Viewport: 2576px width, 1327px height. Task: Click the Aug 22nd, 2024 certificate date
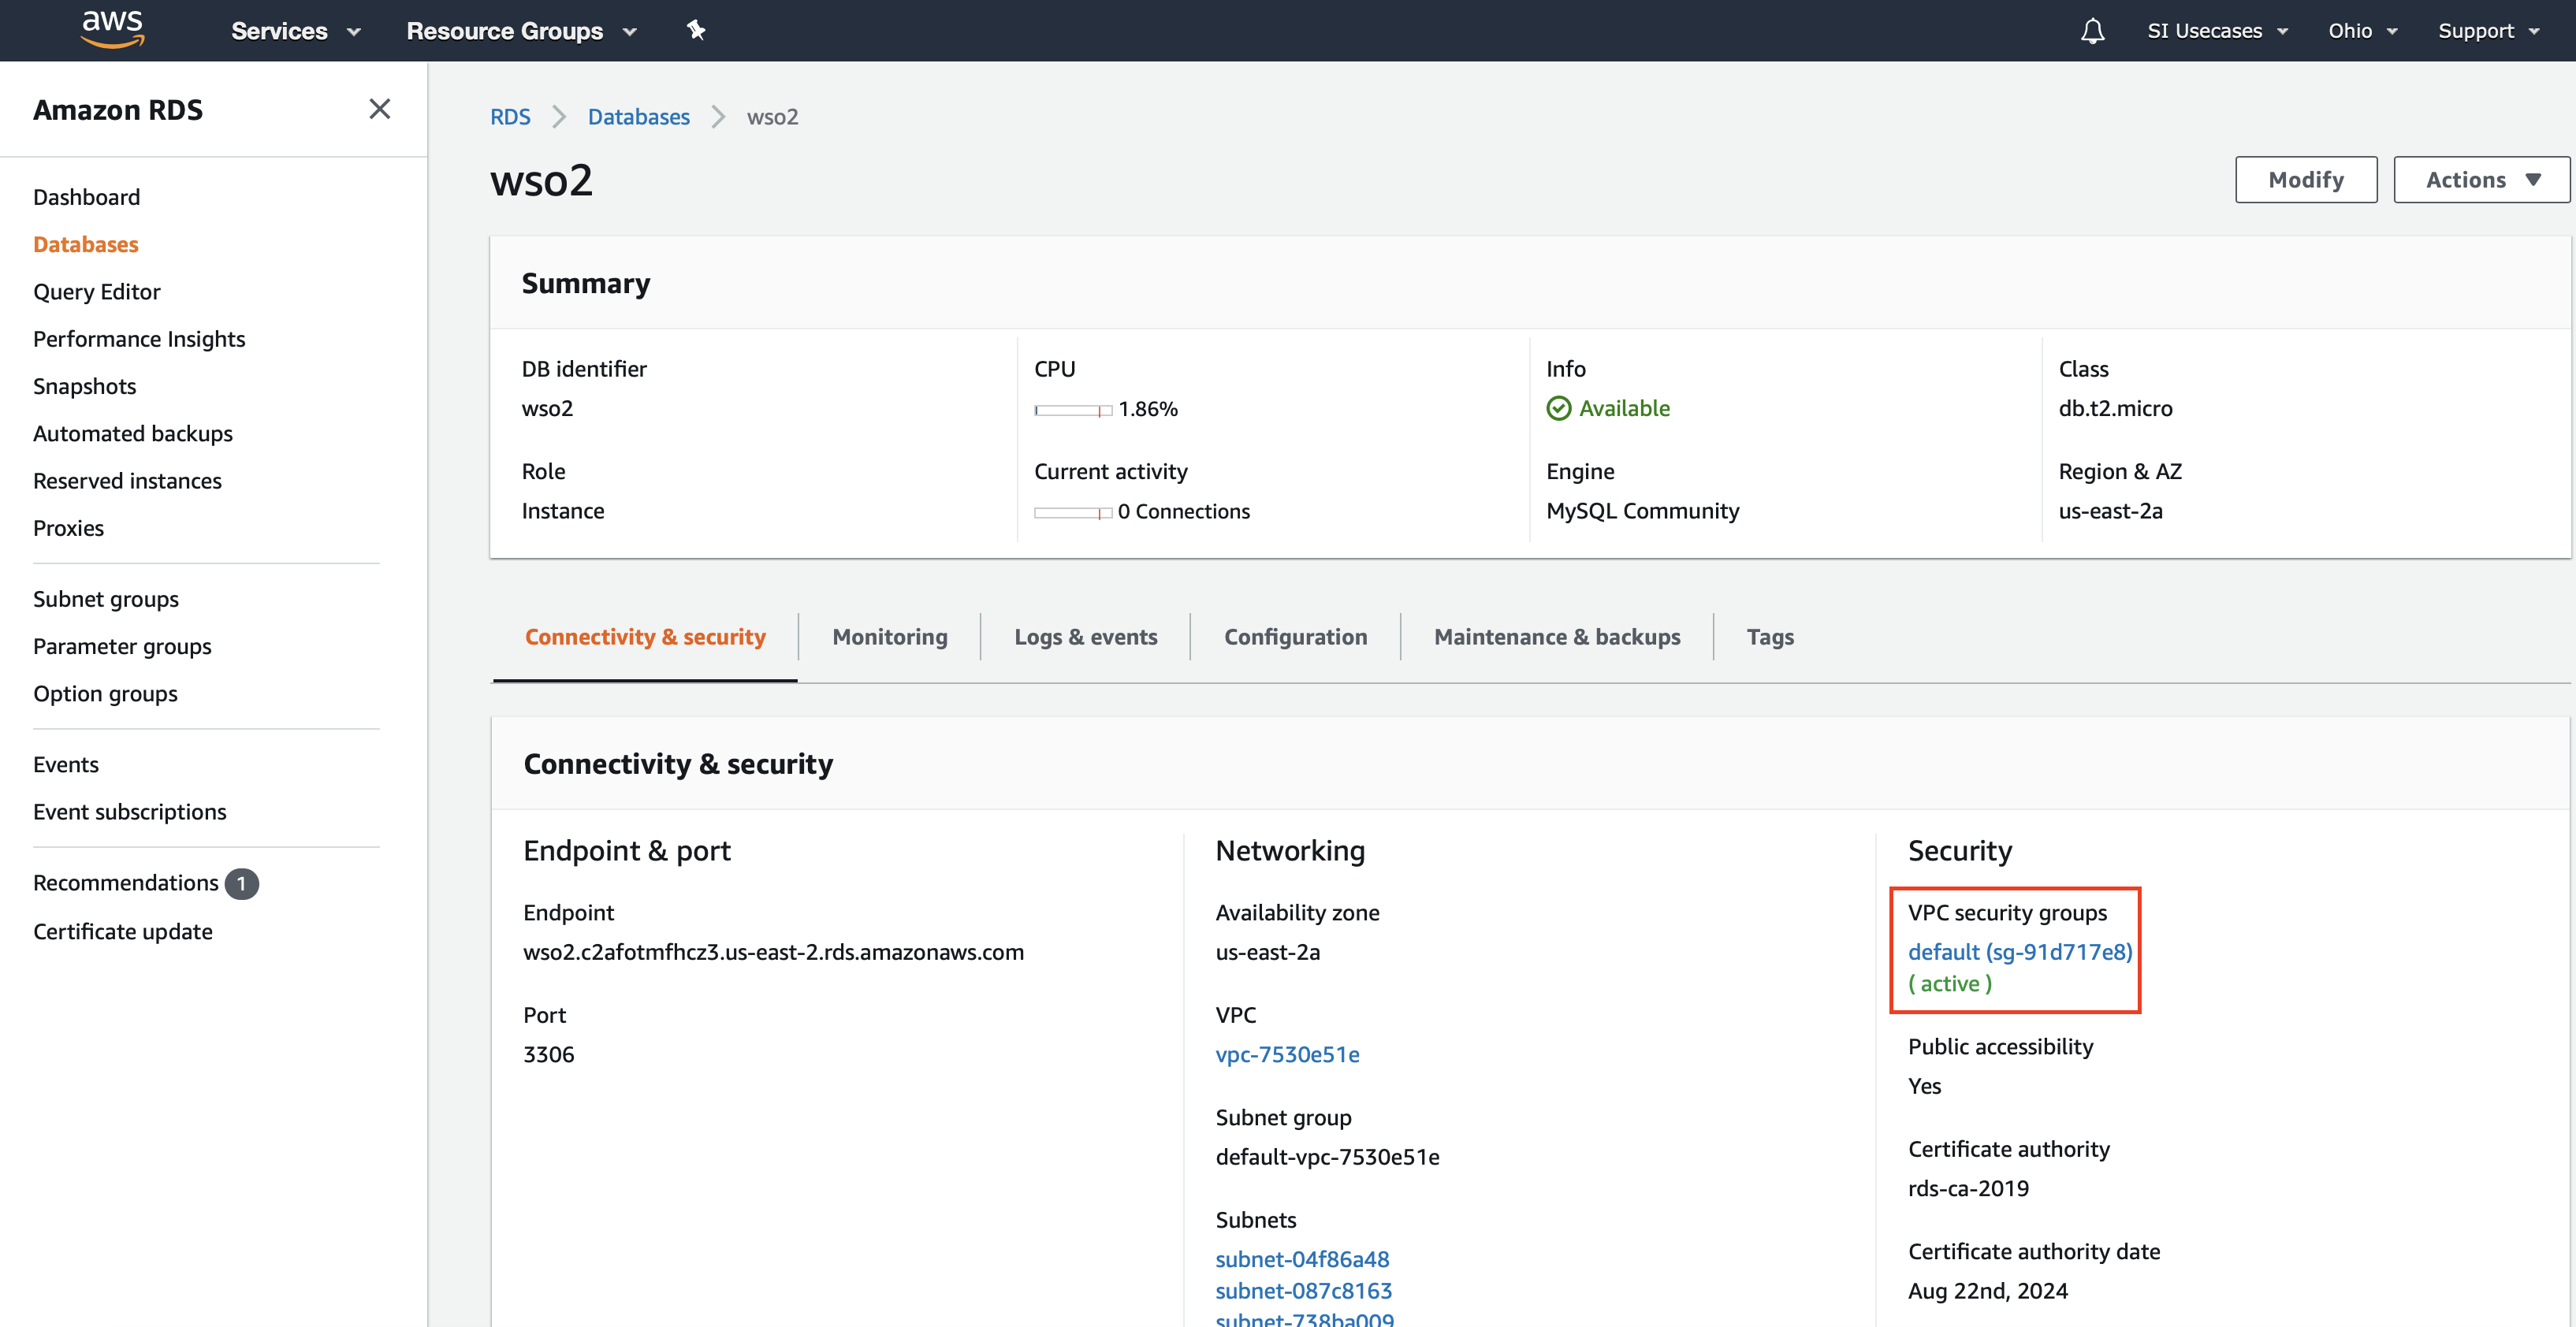[1986, 1291]
